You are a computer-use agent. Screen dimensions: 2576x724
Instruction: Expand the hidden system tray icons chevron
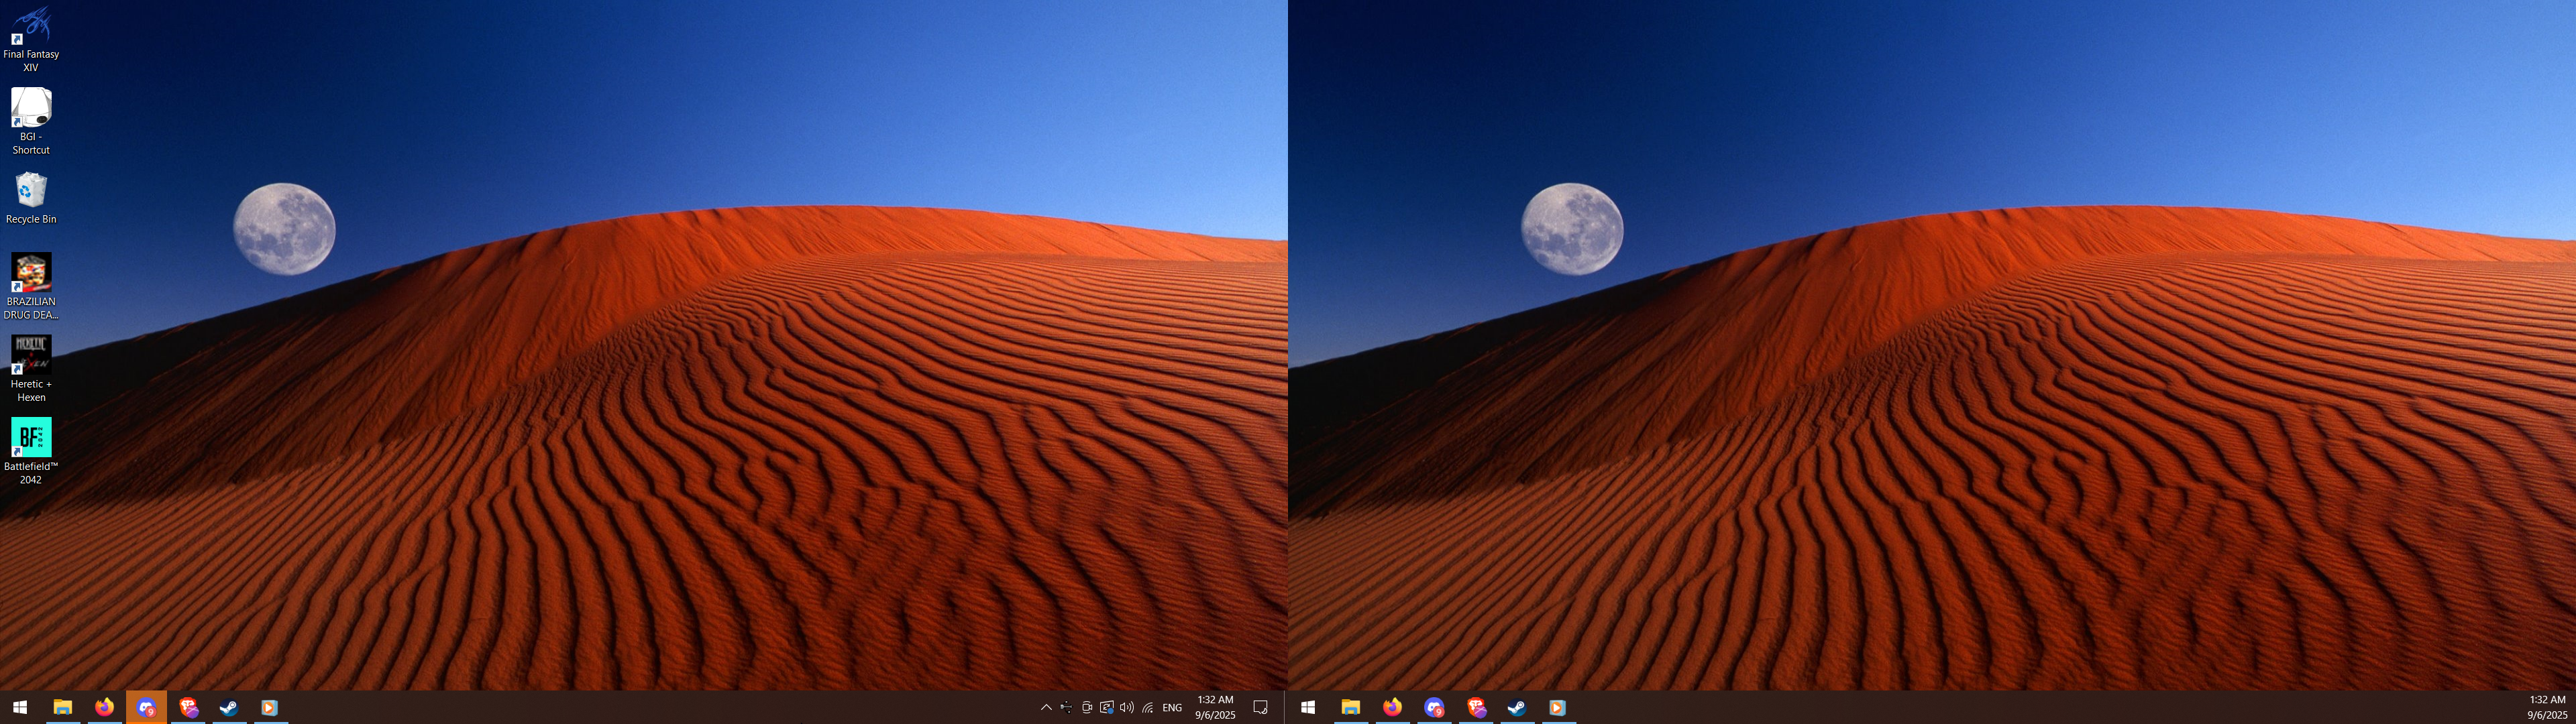(1046, 707)
